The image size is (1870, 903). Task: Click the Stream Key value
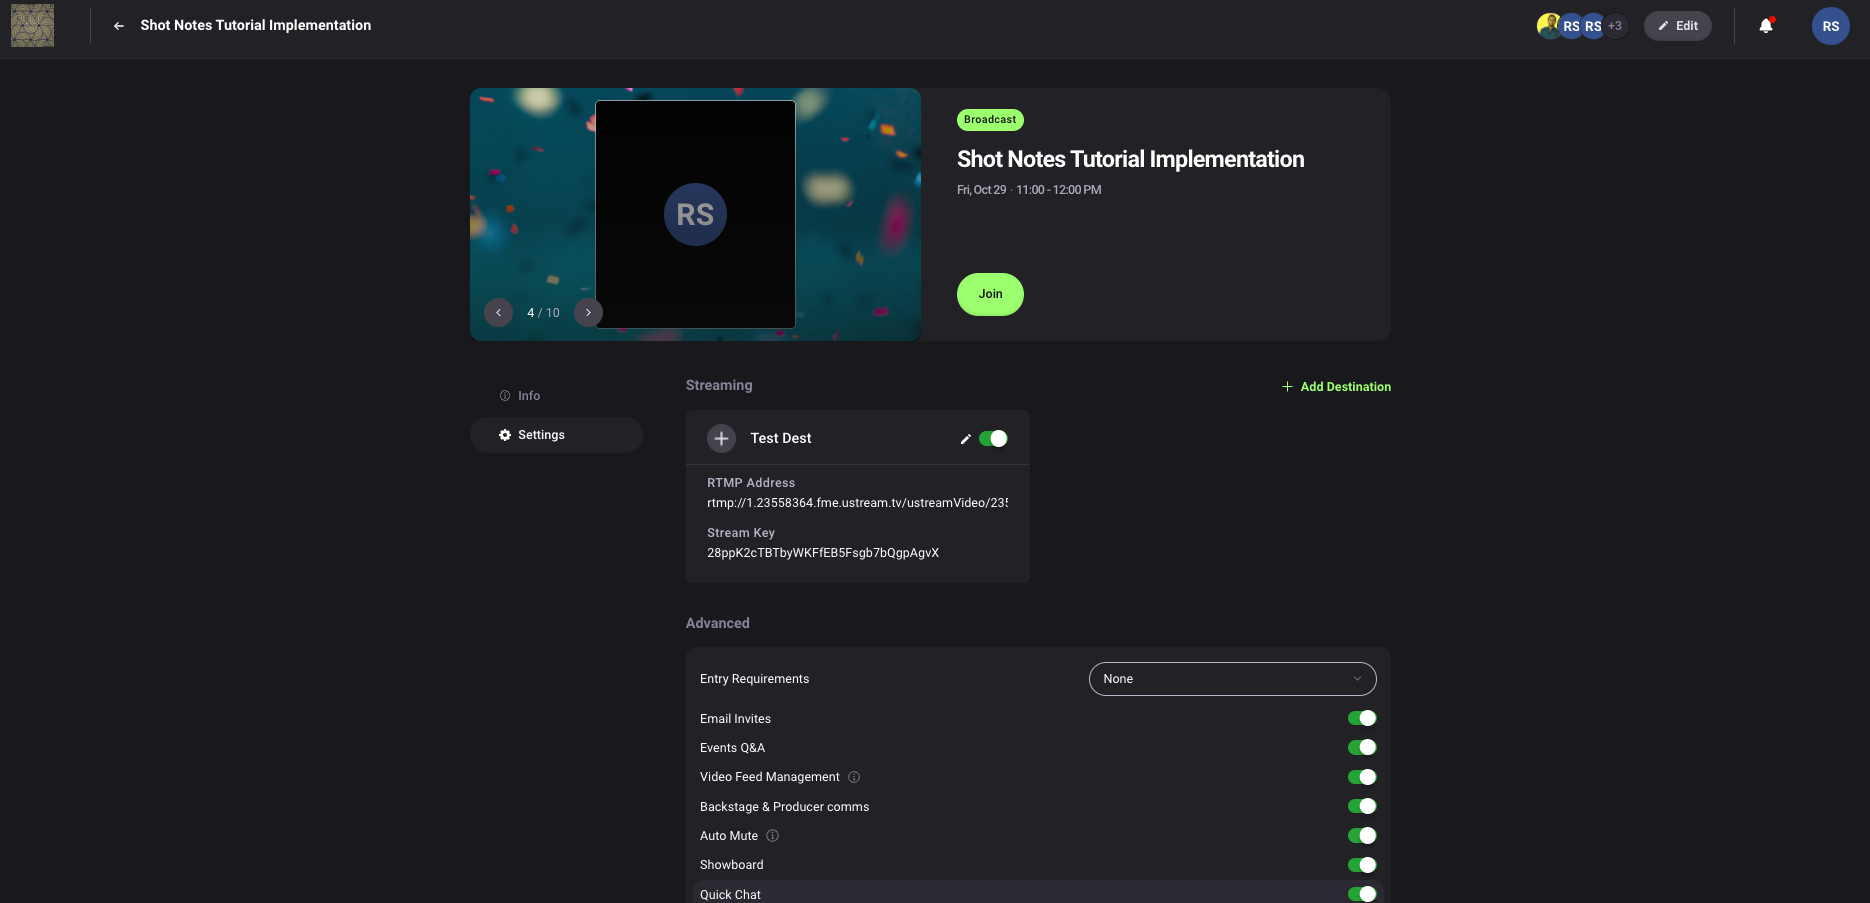point(823,553)
